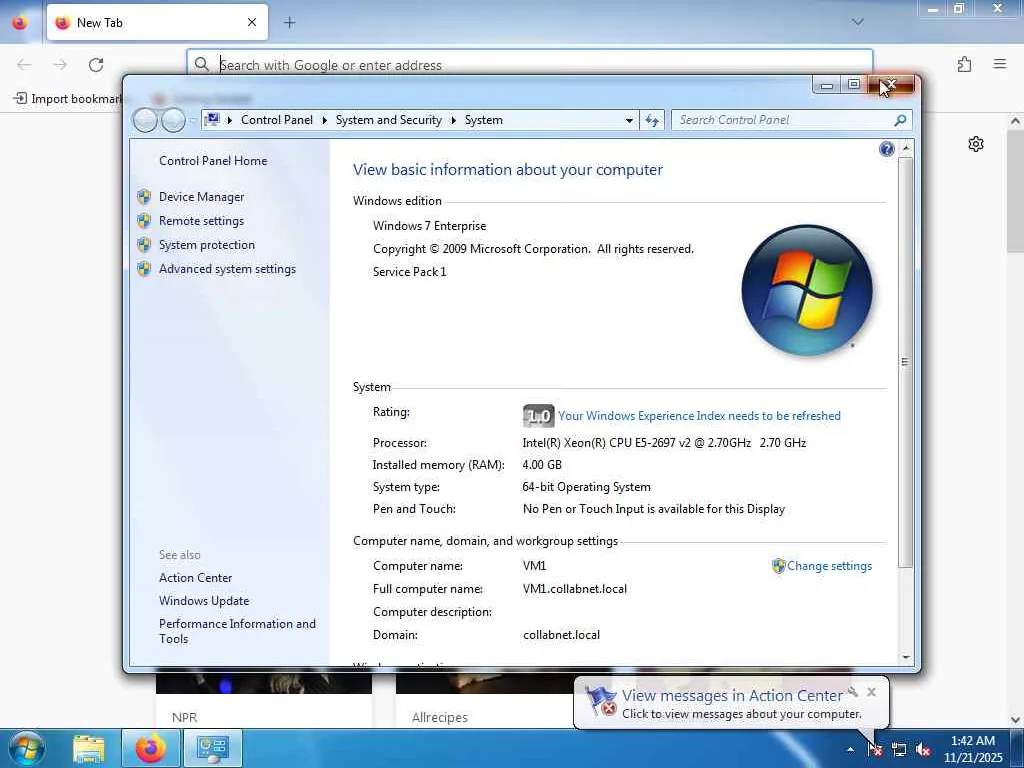This screenshot has height=768, width=1024.
Task: Click the Windows Experience Index refresh link
Action: coord(699,416)
